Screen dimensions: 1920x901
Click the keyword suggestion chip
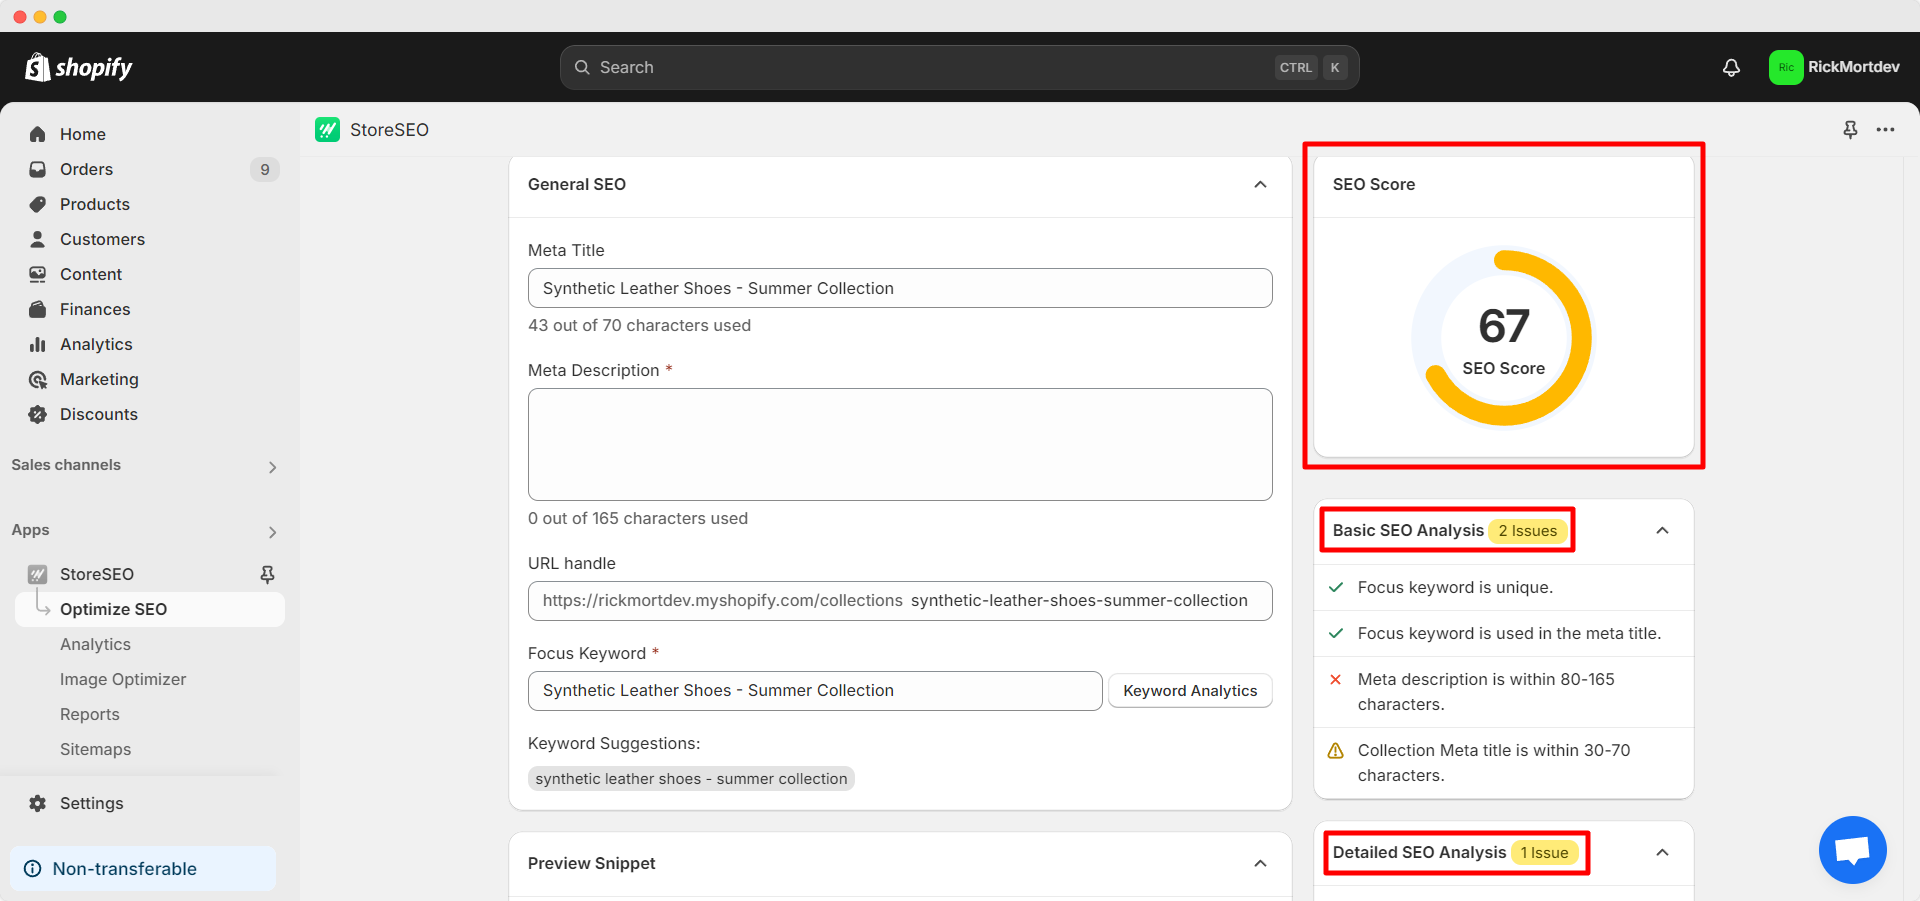pos(691,778)
